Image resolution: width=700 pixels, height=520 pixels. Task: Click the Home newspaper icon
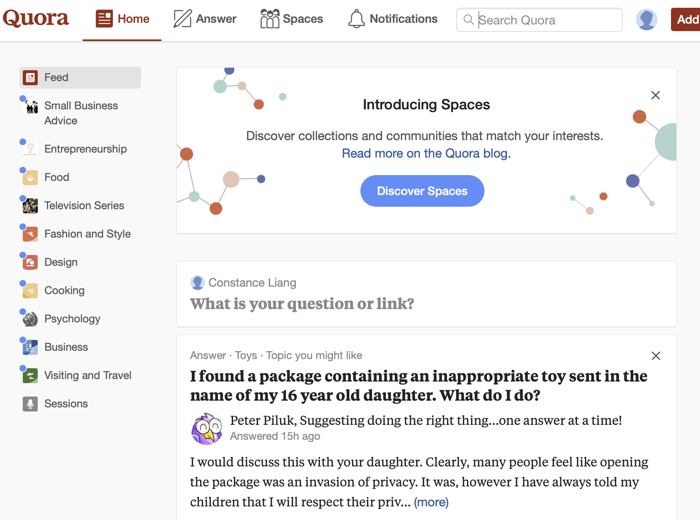pos(104,19)
